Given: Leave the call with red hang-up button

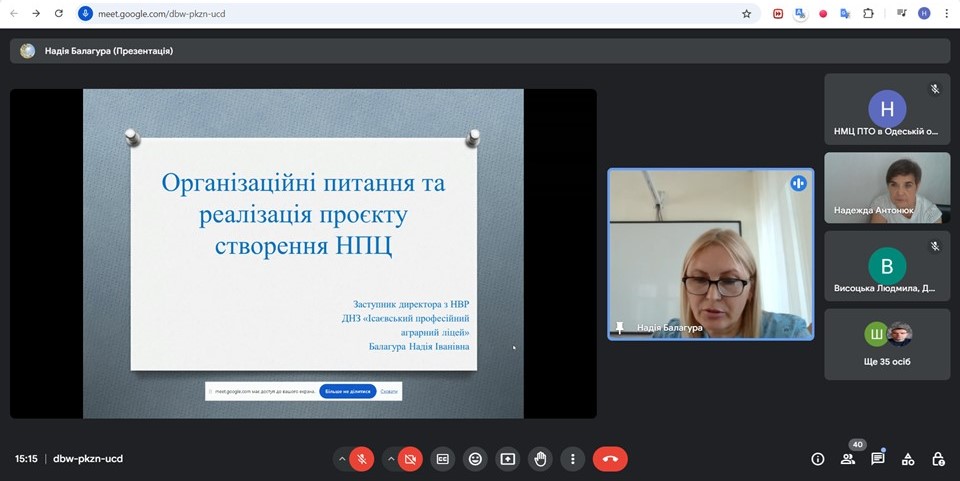Looking at the screenshot, I should point(610,459).
